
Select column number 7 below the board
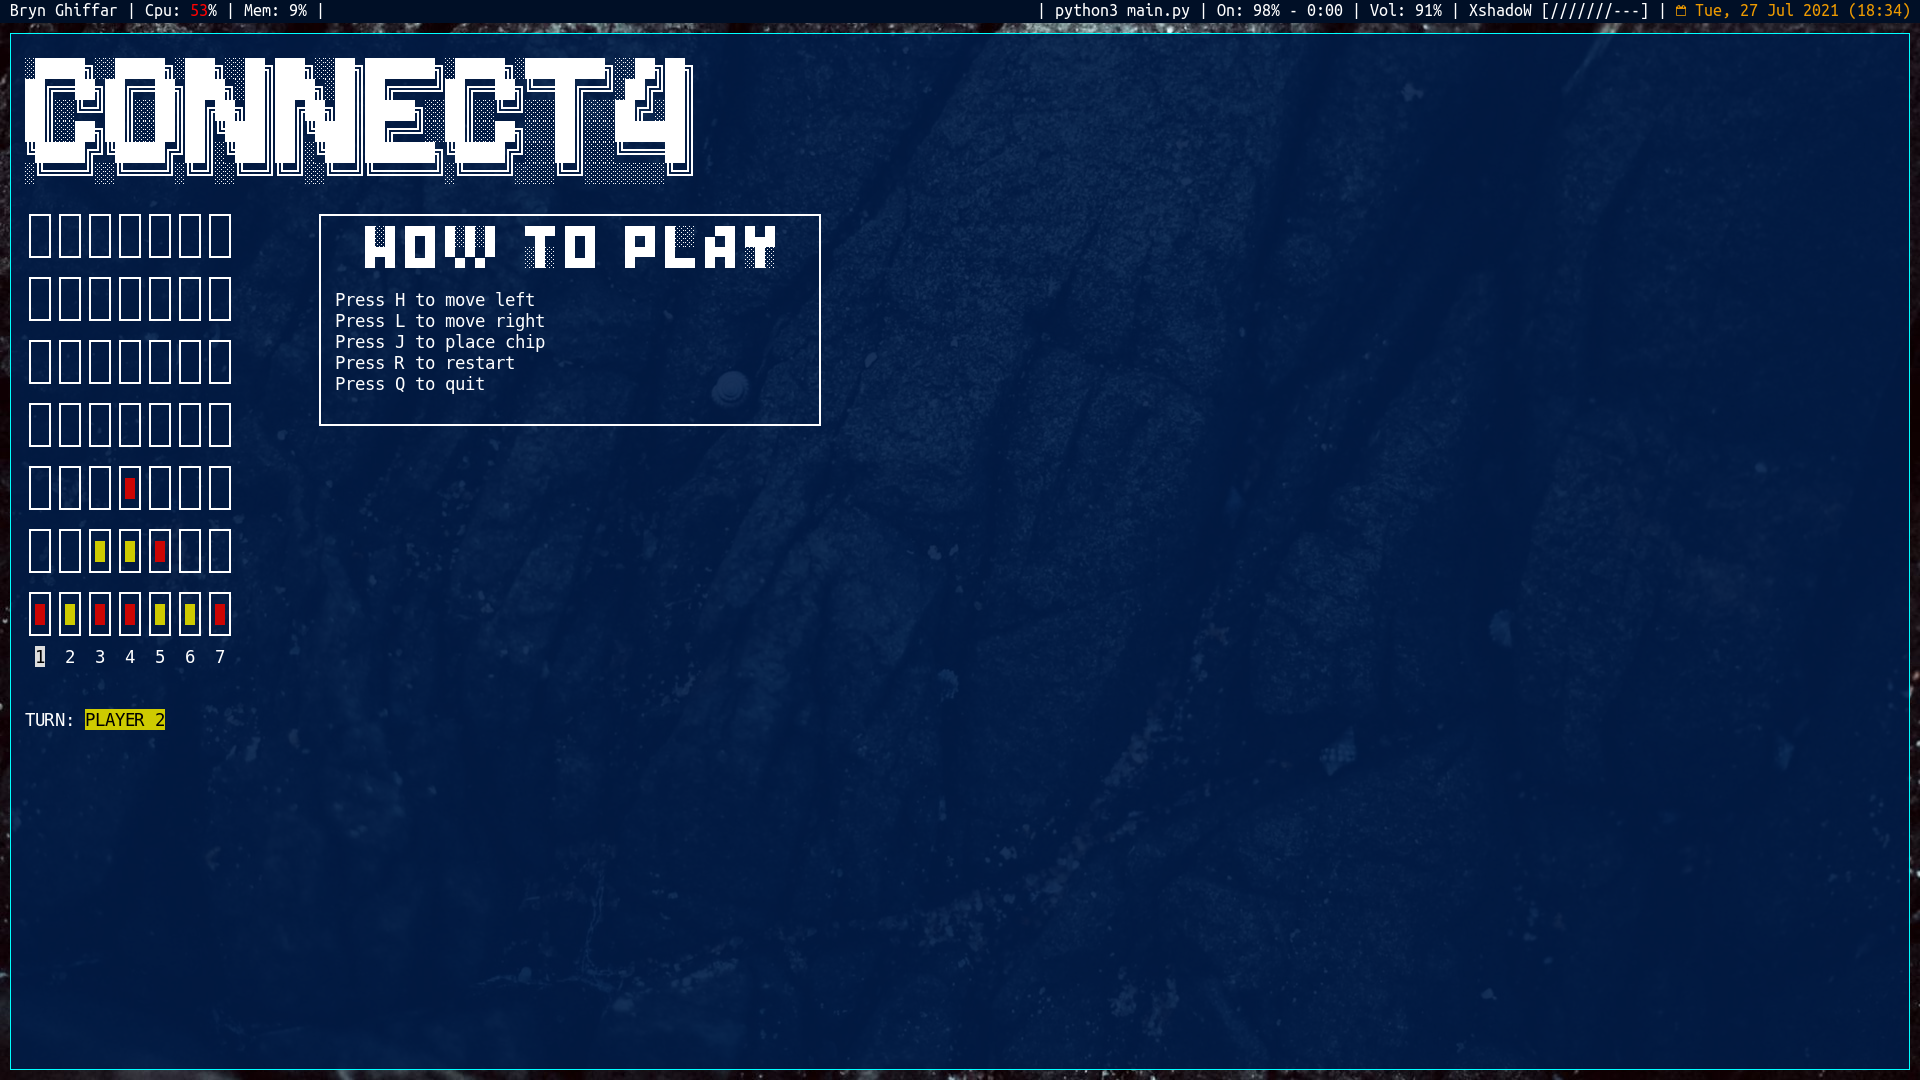[x=220, y=657]
